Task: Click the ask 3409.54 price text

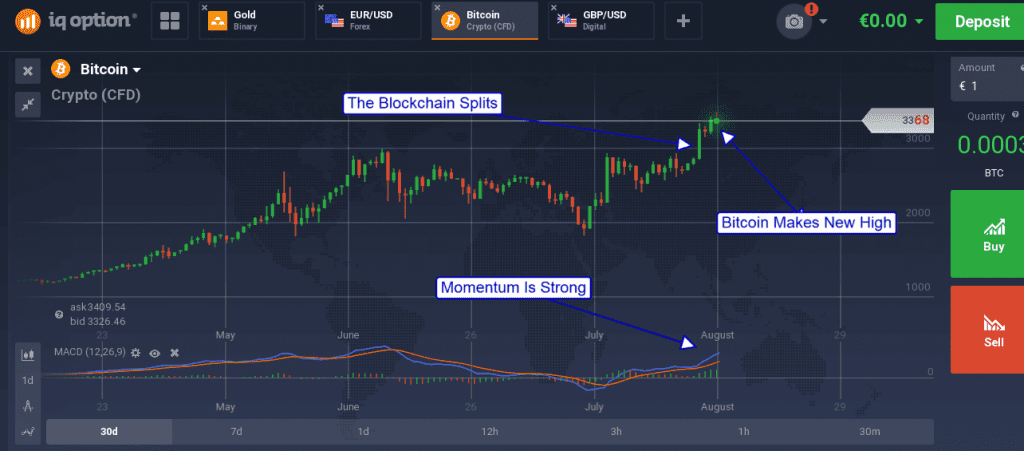Action: (98, 307)
